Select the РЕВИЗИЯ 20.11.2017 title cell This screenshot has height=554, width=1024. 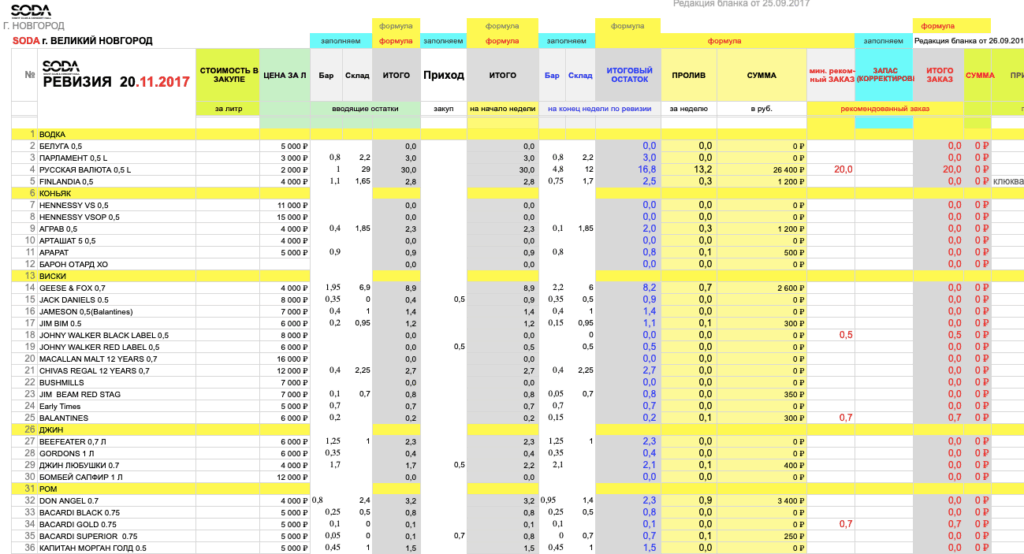click(x=116, y=82)
